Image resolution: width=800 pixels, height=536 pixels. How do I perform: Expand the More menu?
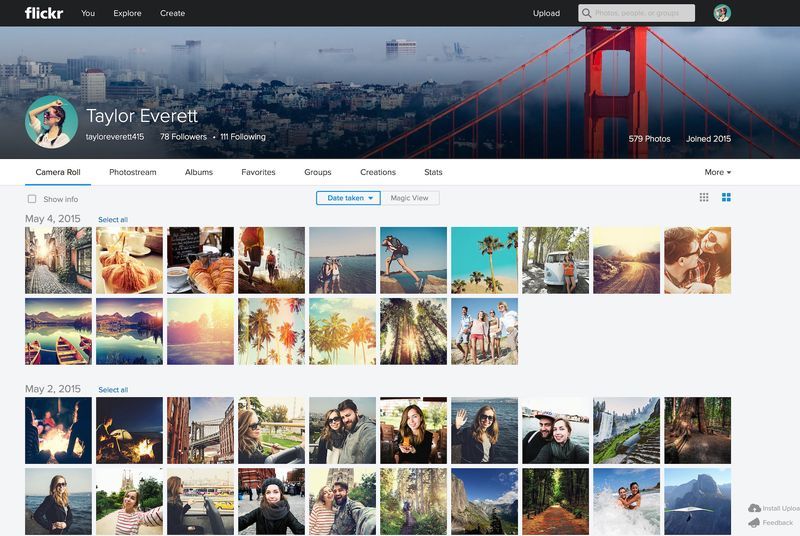pos(717,172)
